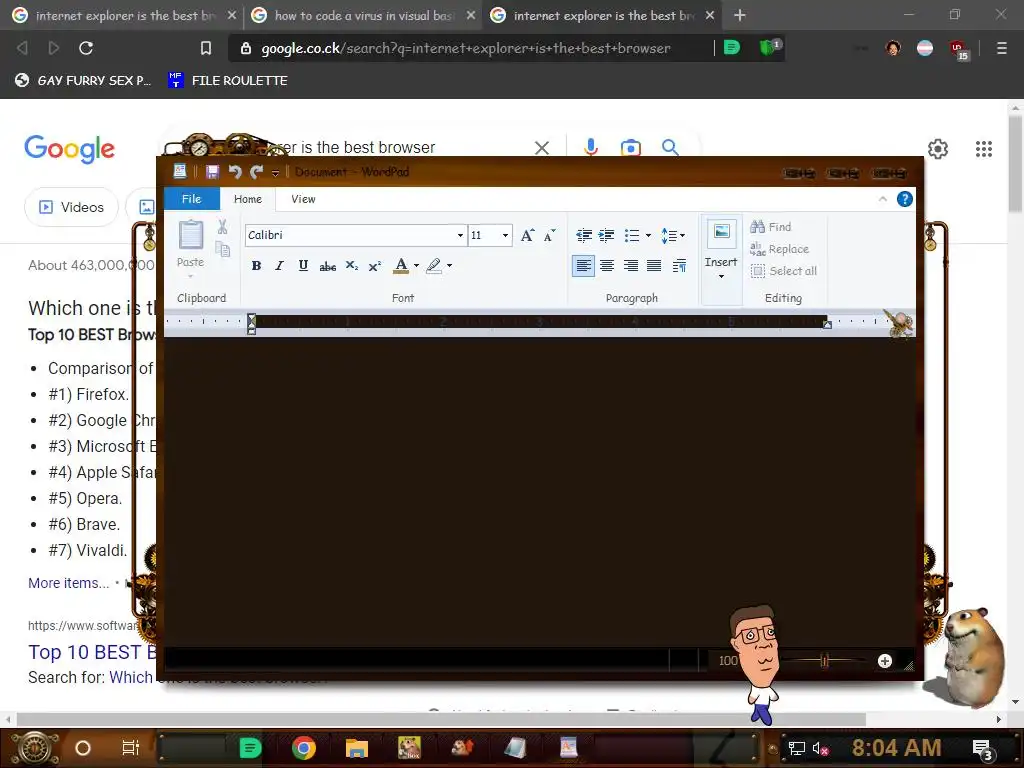Switch to the Home ribbon tab
This screenshot has width=1024, height=768.
[x=248, y=199]
